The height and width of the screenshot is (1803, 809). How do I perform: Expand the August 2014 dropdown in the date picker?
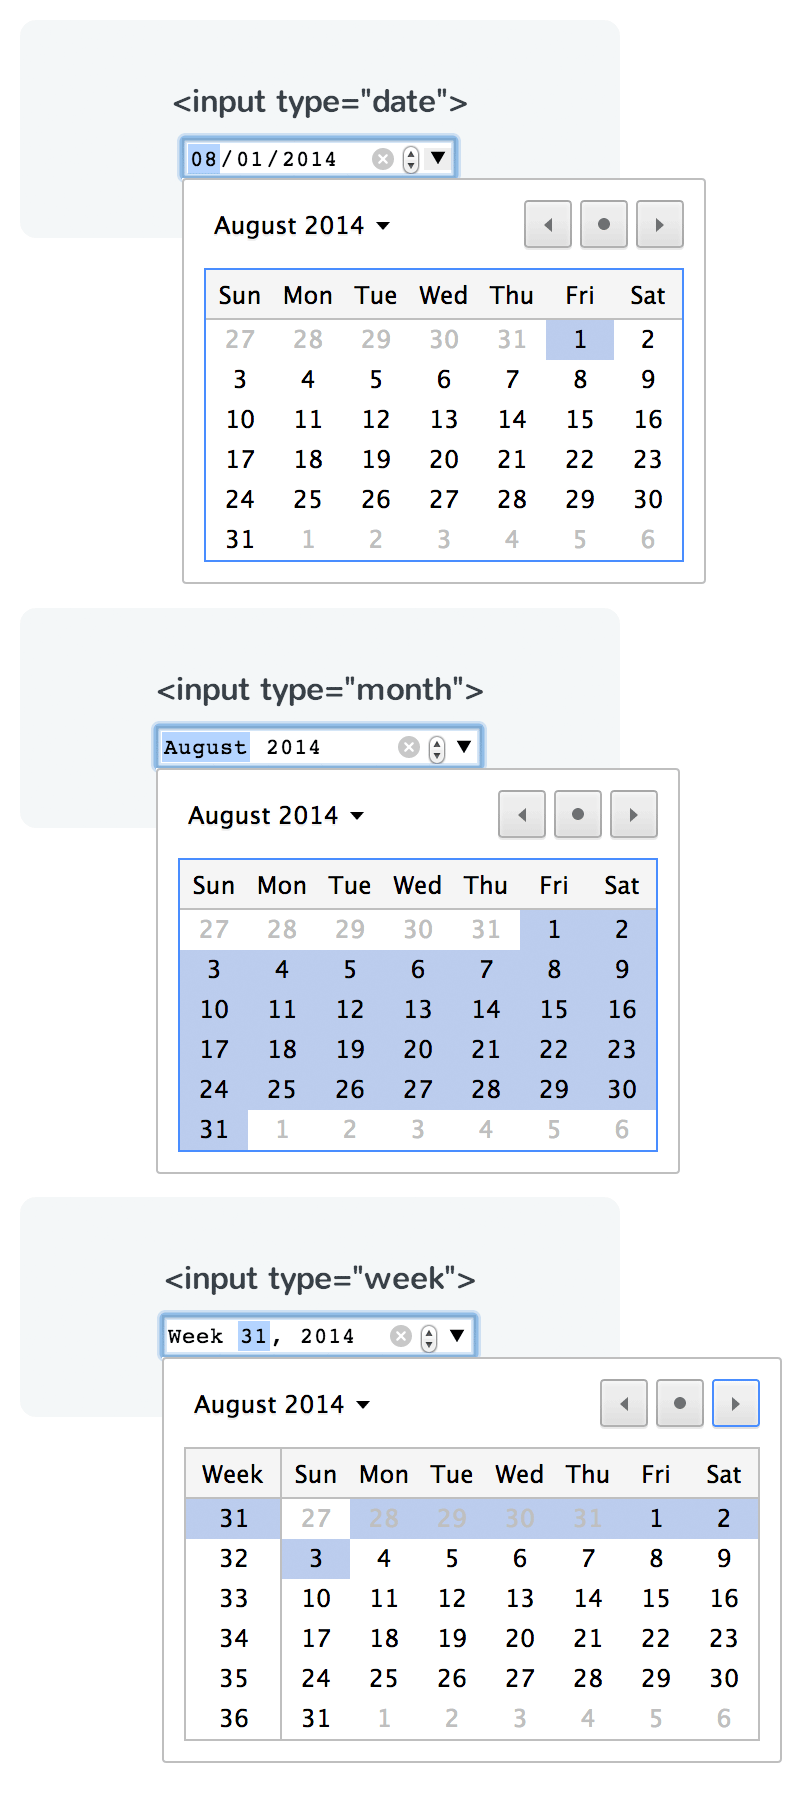(x=384, y=225)
